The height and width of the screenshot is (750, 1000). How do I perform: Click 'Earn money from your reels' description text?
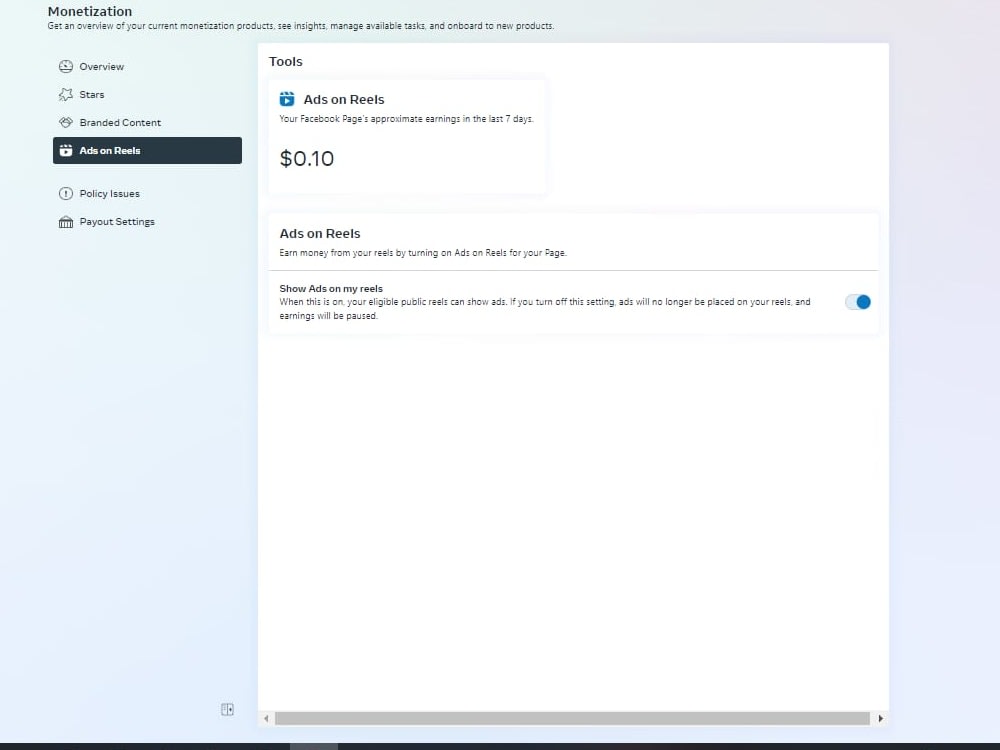pyautogui.click(x=423, y=253)
